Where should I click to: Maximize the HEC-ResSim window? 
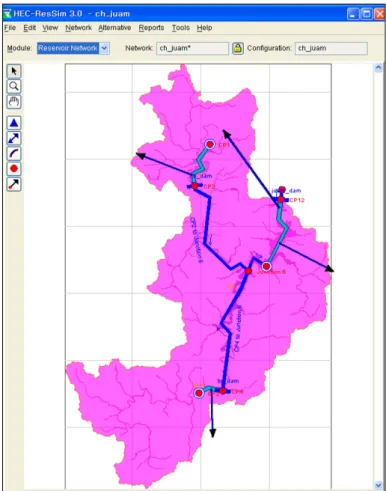coord(366,14)
